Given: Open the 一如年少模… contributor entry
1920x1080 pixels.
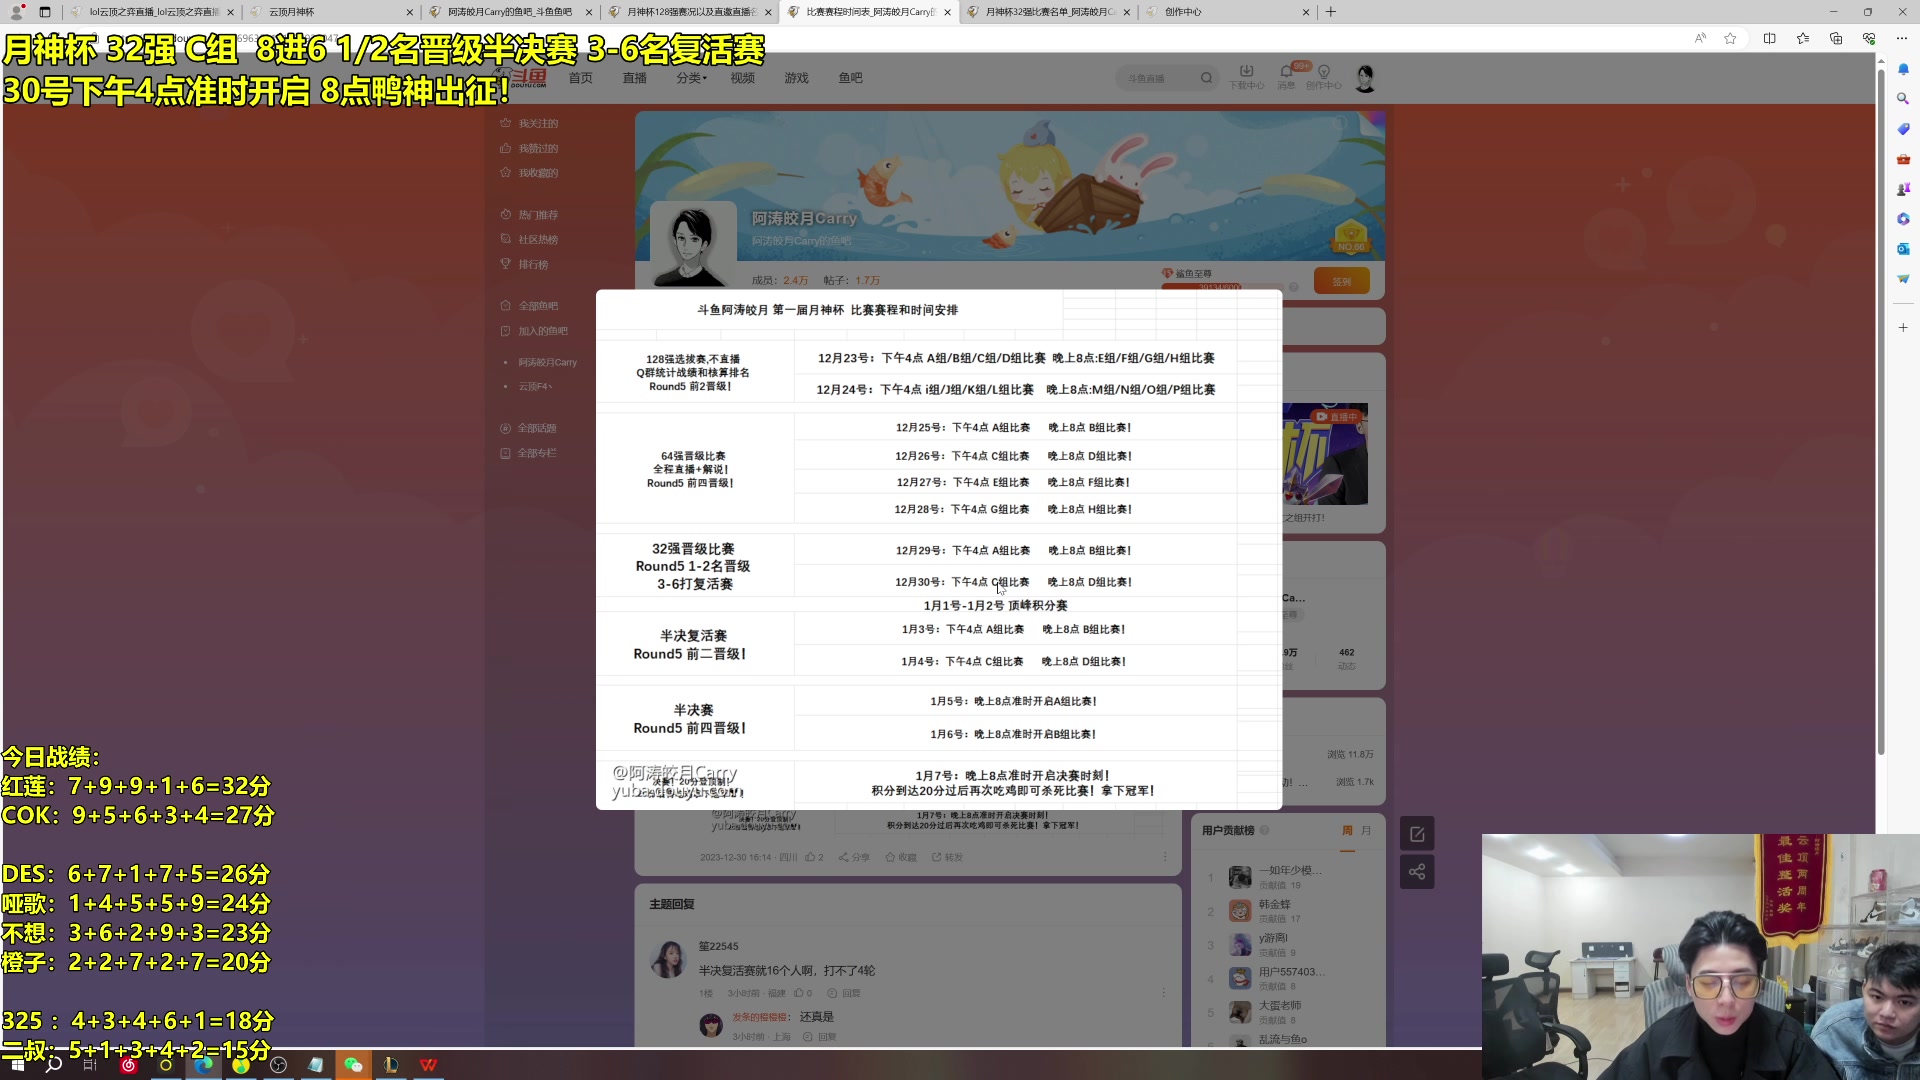Looking at the screenshot, I should (x=1276, y=877).
